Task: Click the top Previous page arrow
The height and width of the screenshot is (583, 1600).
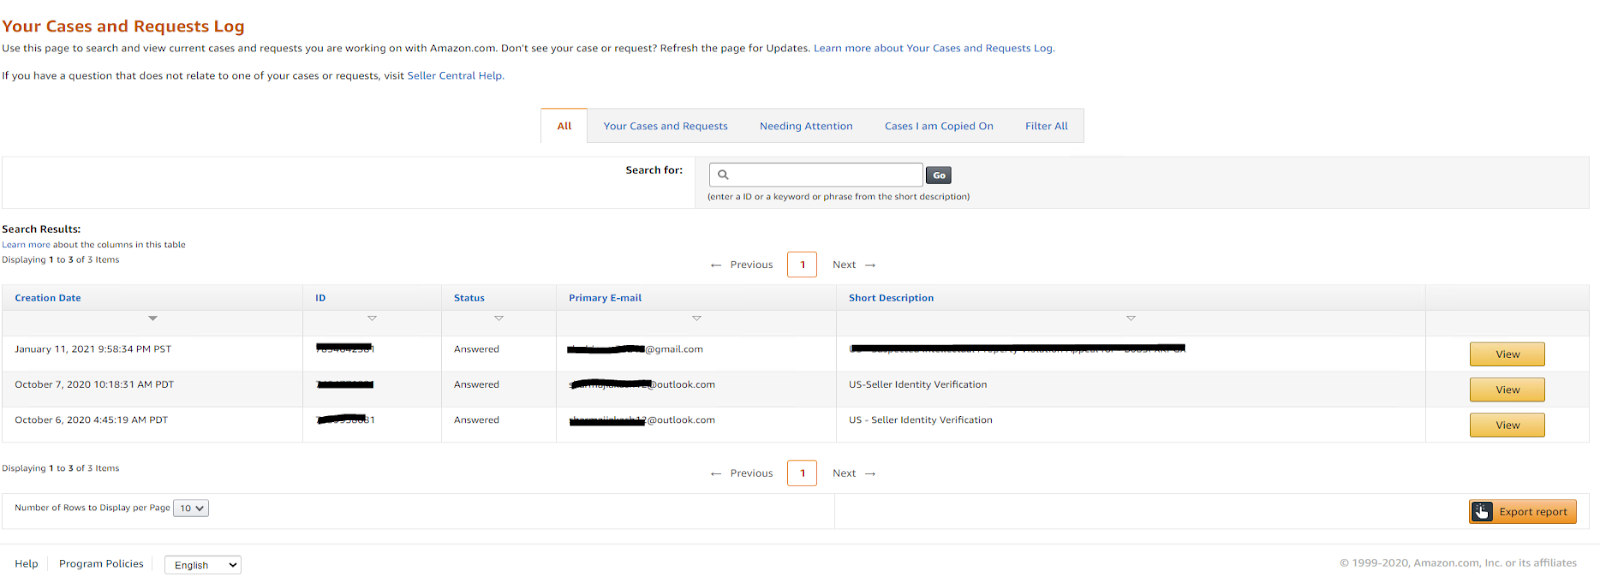Action: pyautogui.click(x=716, y=265)
